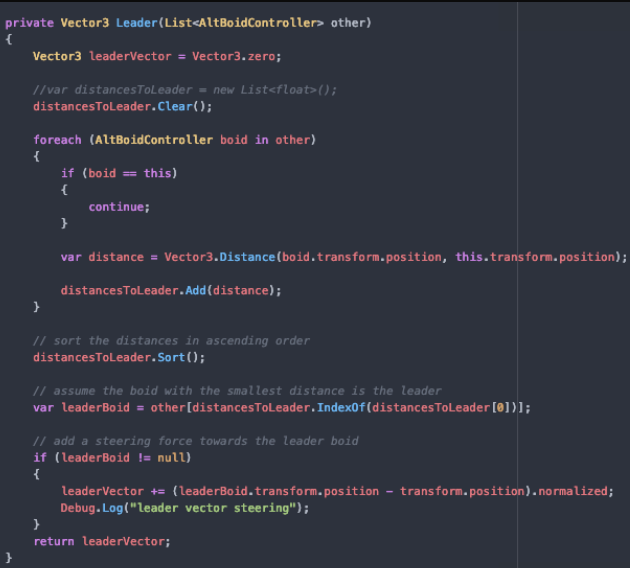The image size is (630, 568).
Task: Click the 'Distance' method in Vector3.Distance
Action: [247, 257]
